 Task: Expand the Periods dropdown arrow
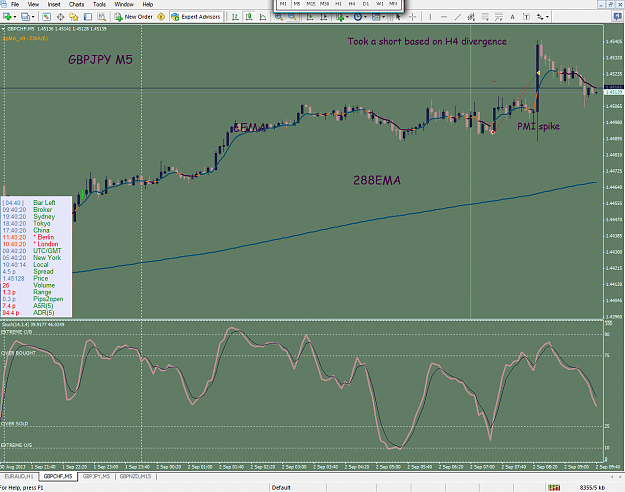click(x=365, y=17)
